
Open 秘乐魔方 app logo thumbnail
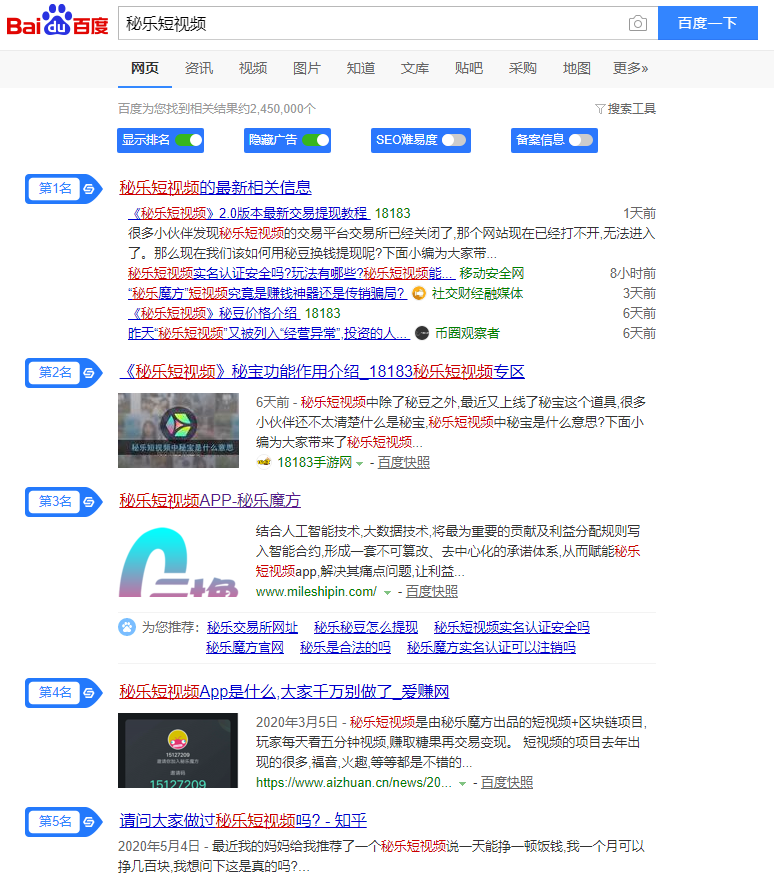[178, 561]
